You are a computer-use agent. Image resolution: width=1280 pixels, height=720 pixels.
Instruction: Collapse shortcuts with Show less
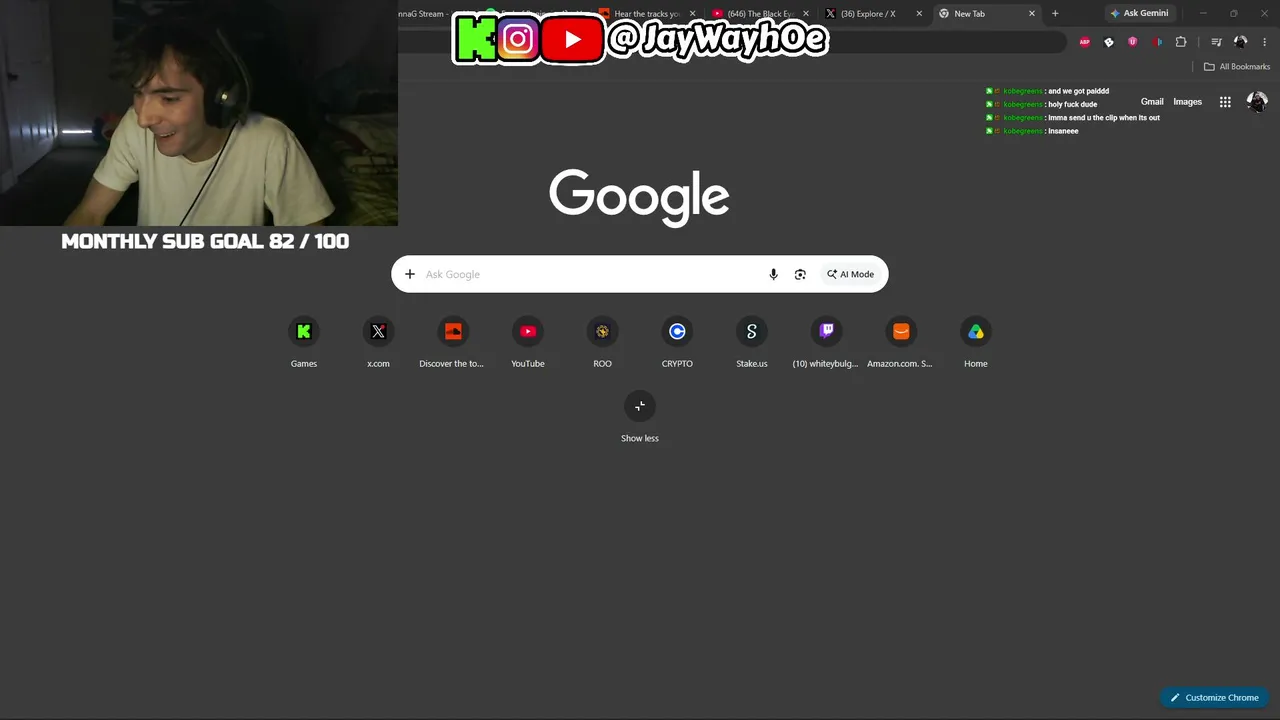point(640,417)
